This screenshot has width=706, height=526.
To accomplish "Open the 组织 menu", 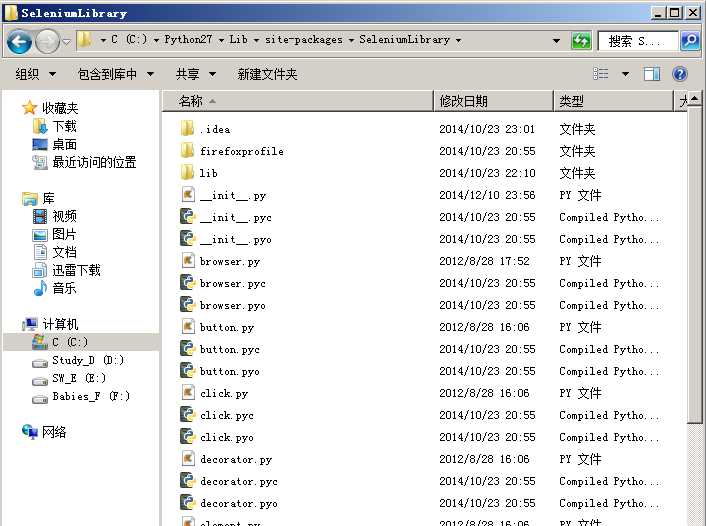I will (36, 74).
